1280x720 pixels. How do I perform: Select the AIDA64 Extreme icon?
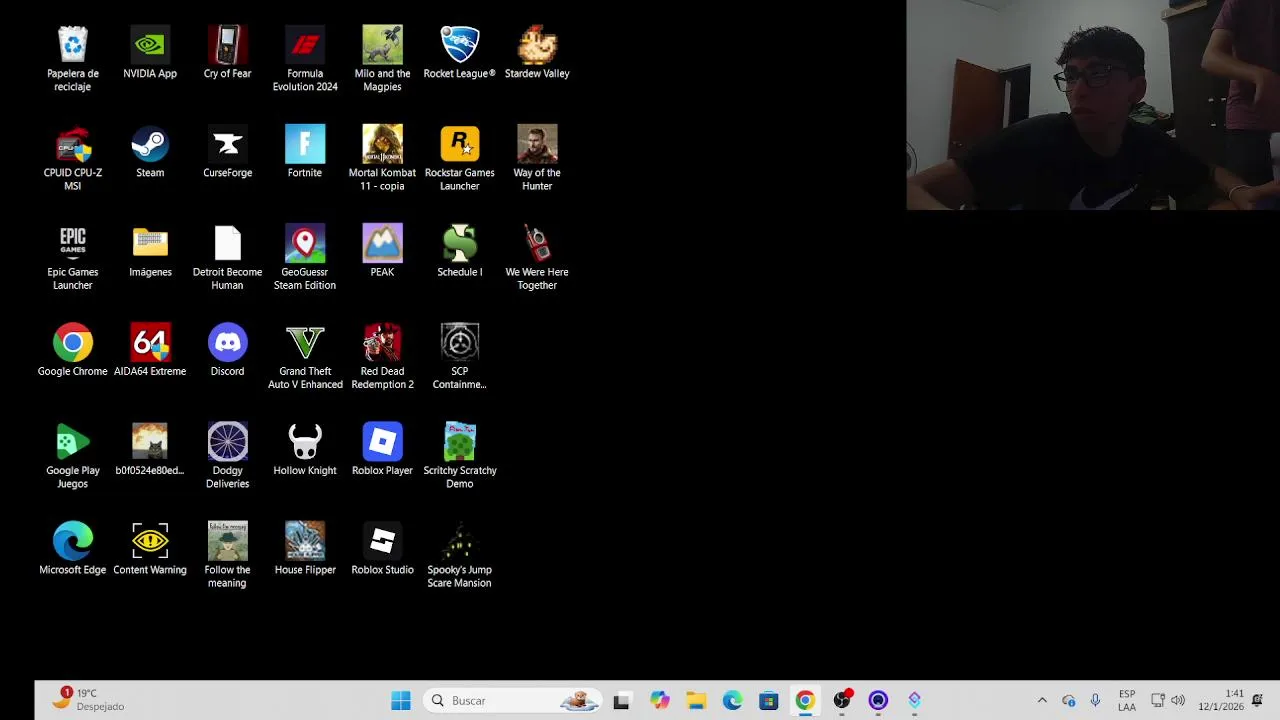click(150, 350)
